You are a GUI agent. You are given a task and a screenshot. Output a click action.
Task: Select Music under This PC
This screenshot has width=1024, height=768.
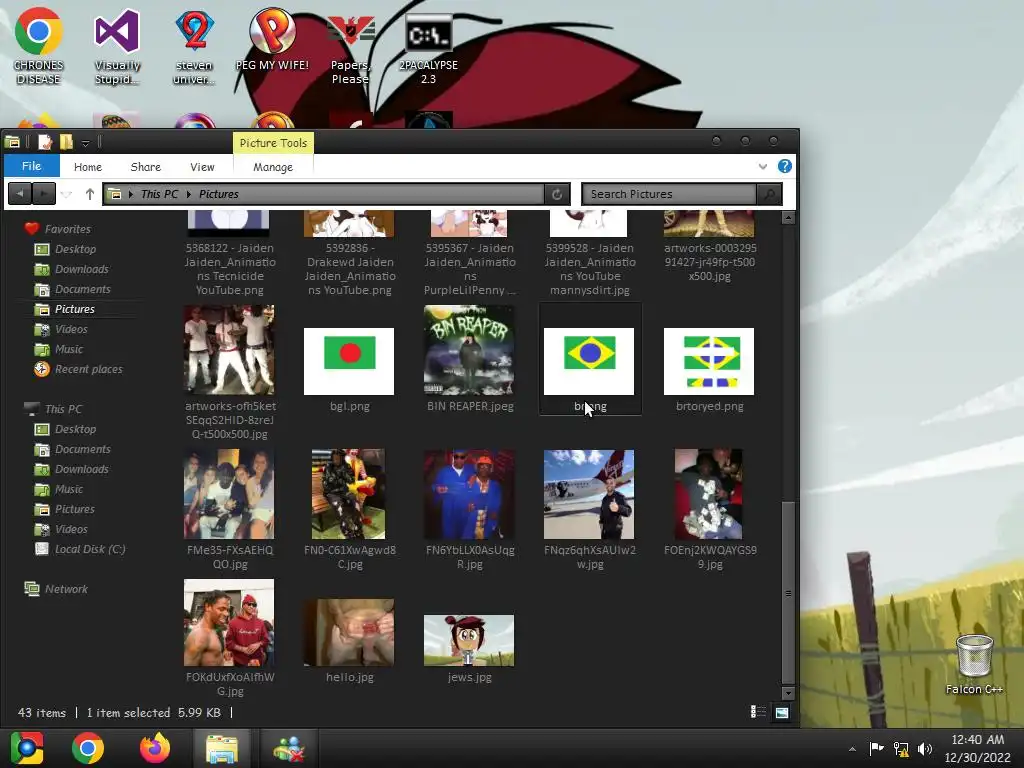click(69, 488)
